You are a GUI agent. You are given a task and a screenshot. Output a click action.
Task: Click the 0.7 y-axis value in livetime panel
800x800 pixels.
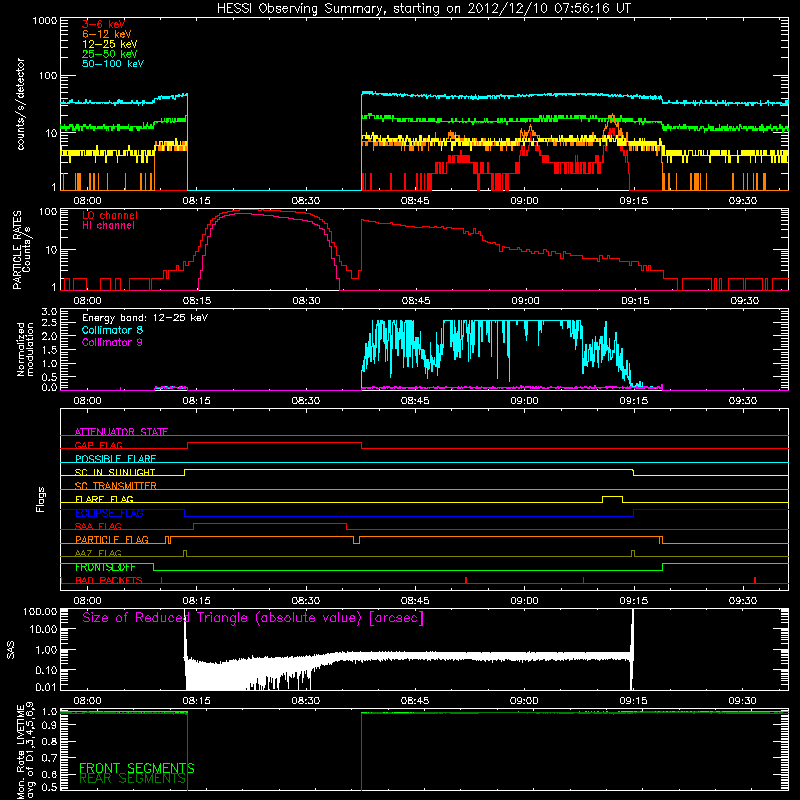[x=49, y=757]
